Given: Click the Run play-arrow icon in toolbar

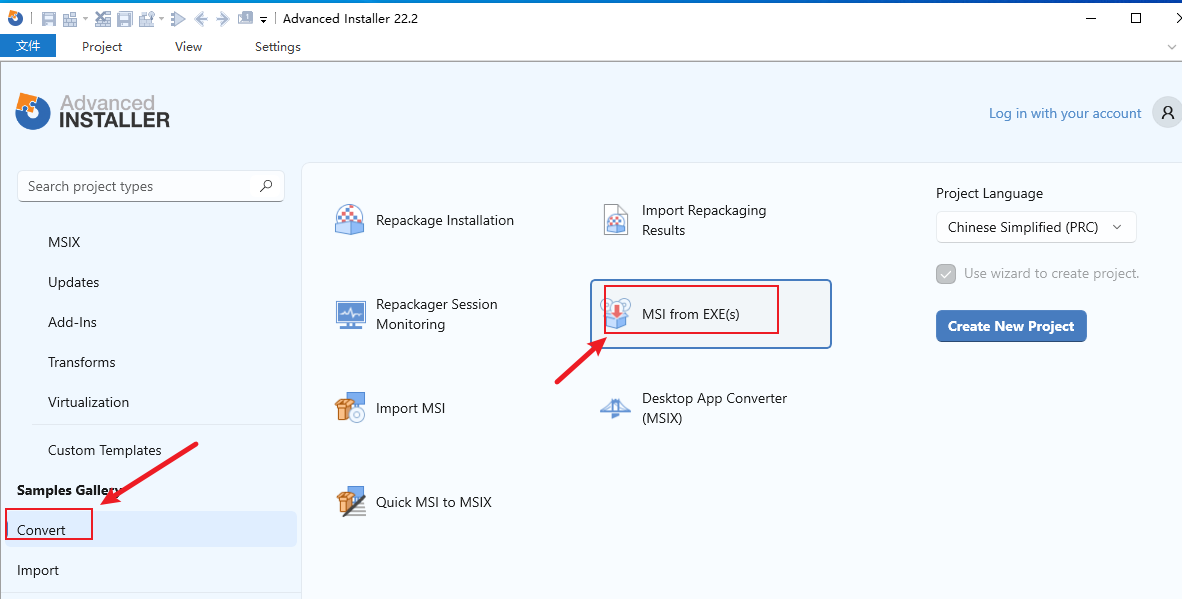Looking at the screenshot, I should pos(179,19).
